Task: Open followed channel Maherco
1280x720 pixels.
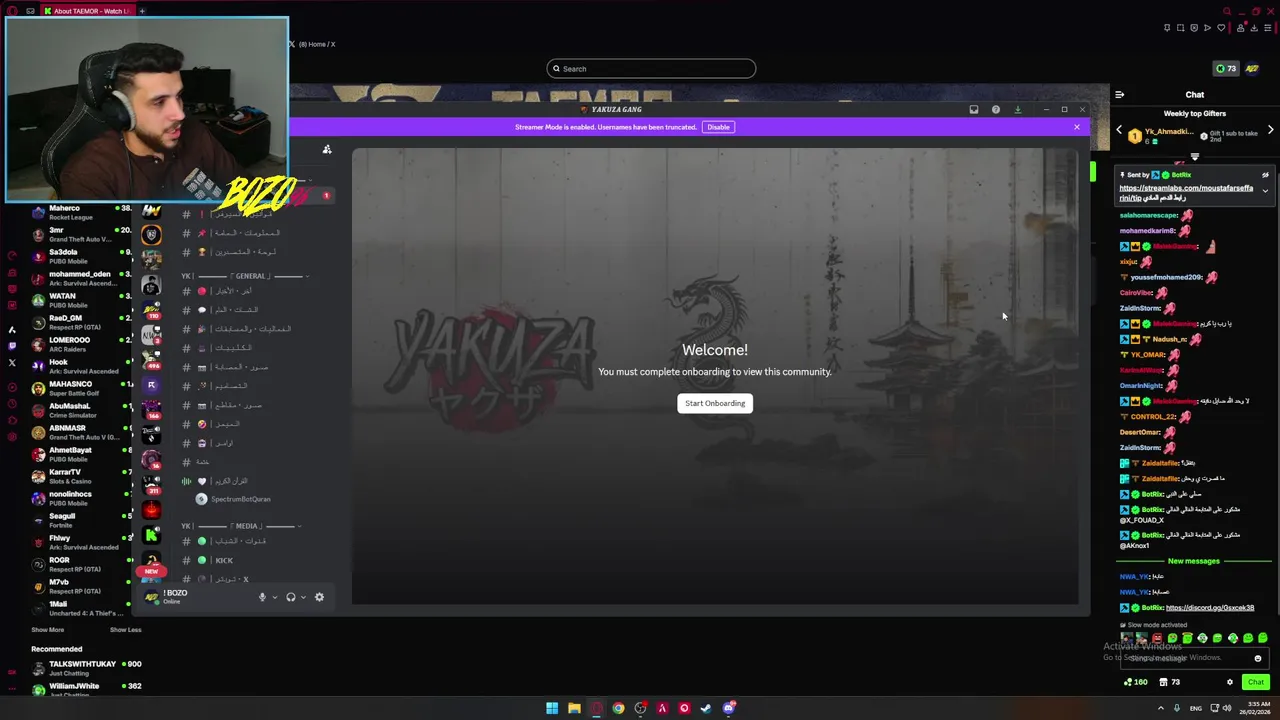Action: tap(82, 212)
